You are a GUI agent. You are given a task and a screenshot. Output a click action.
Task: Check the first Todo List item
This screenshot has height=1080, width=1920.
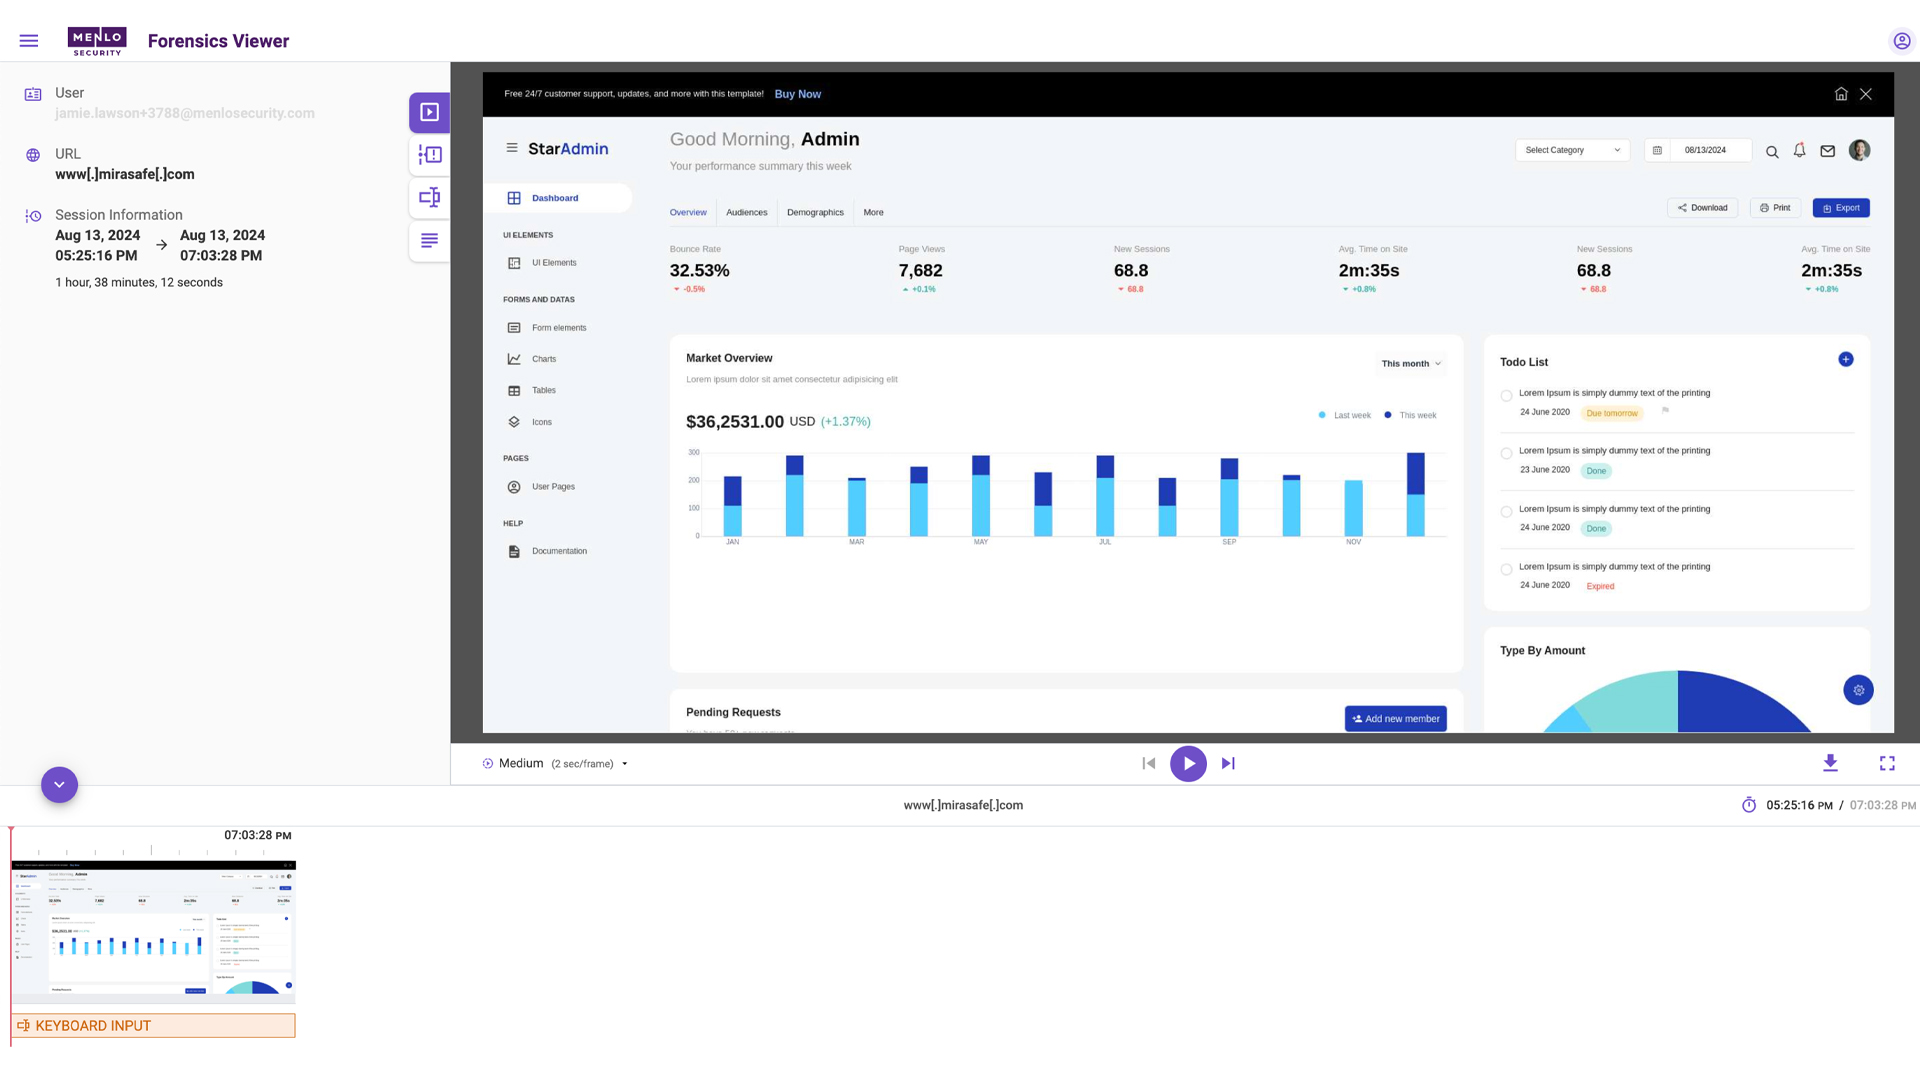[1506, 396]
